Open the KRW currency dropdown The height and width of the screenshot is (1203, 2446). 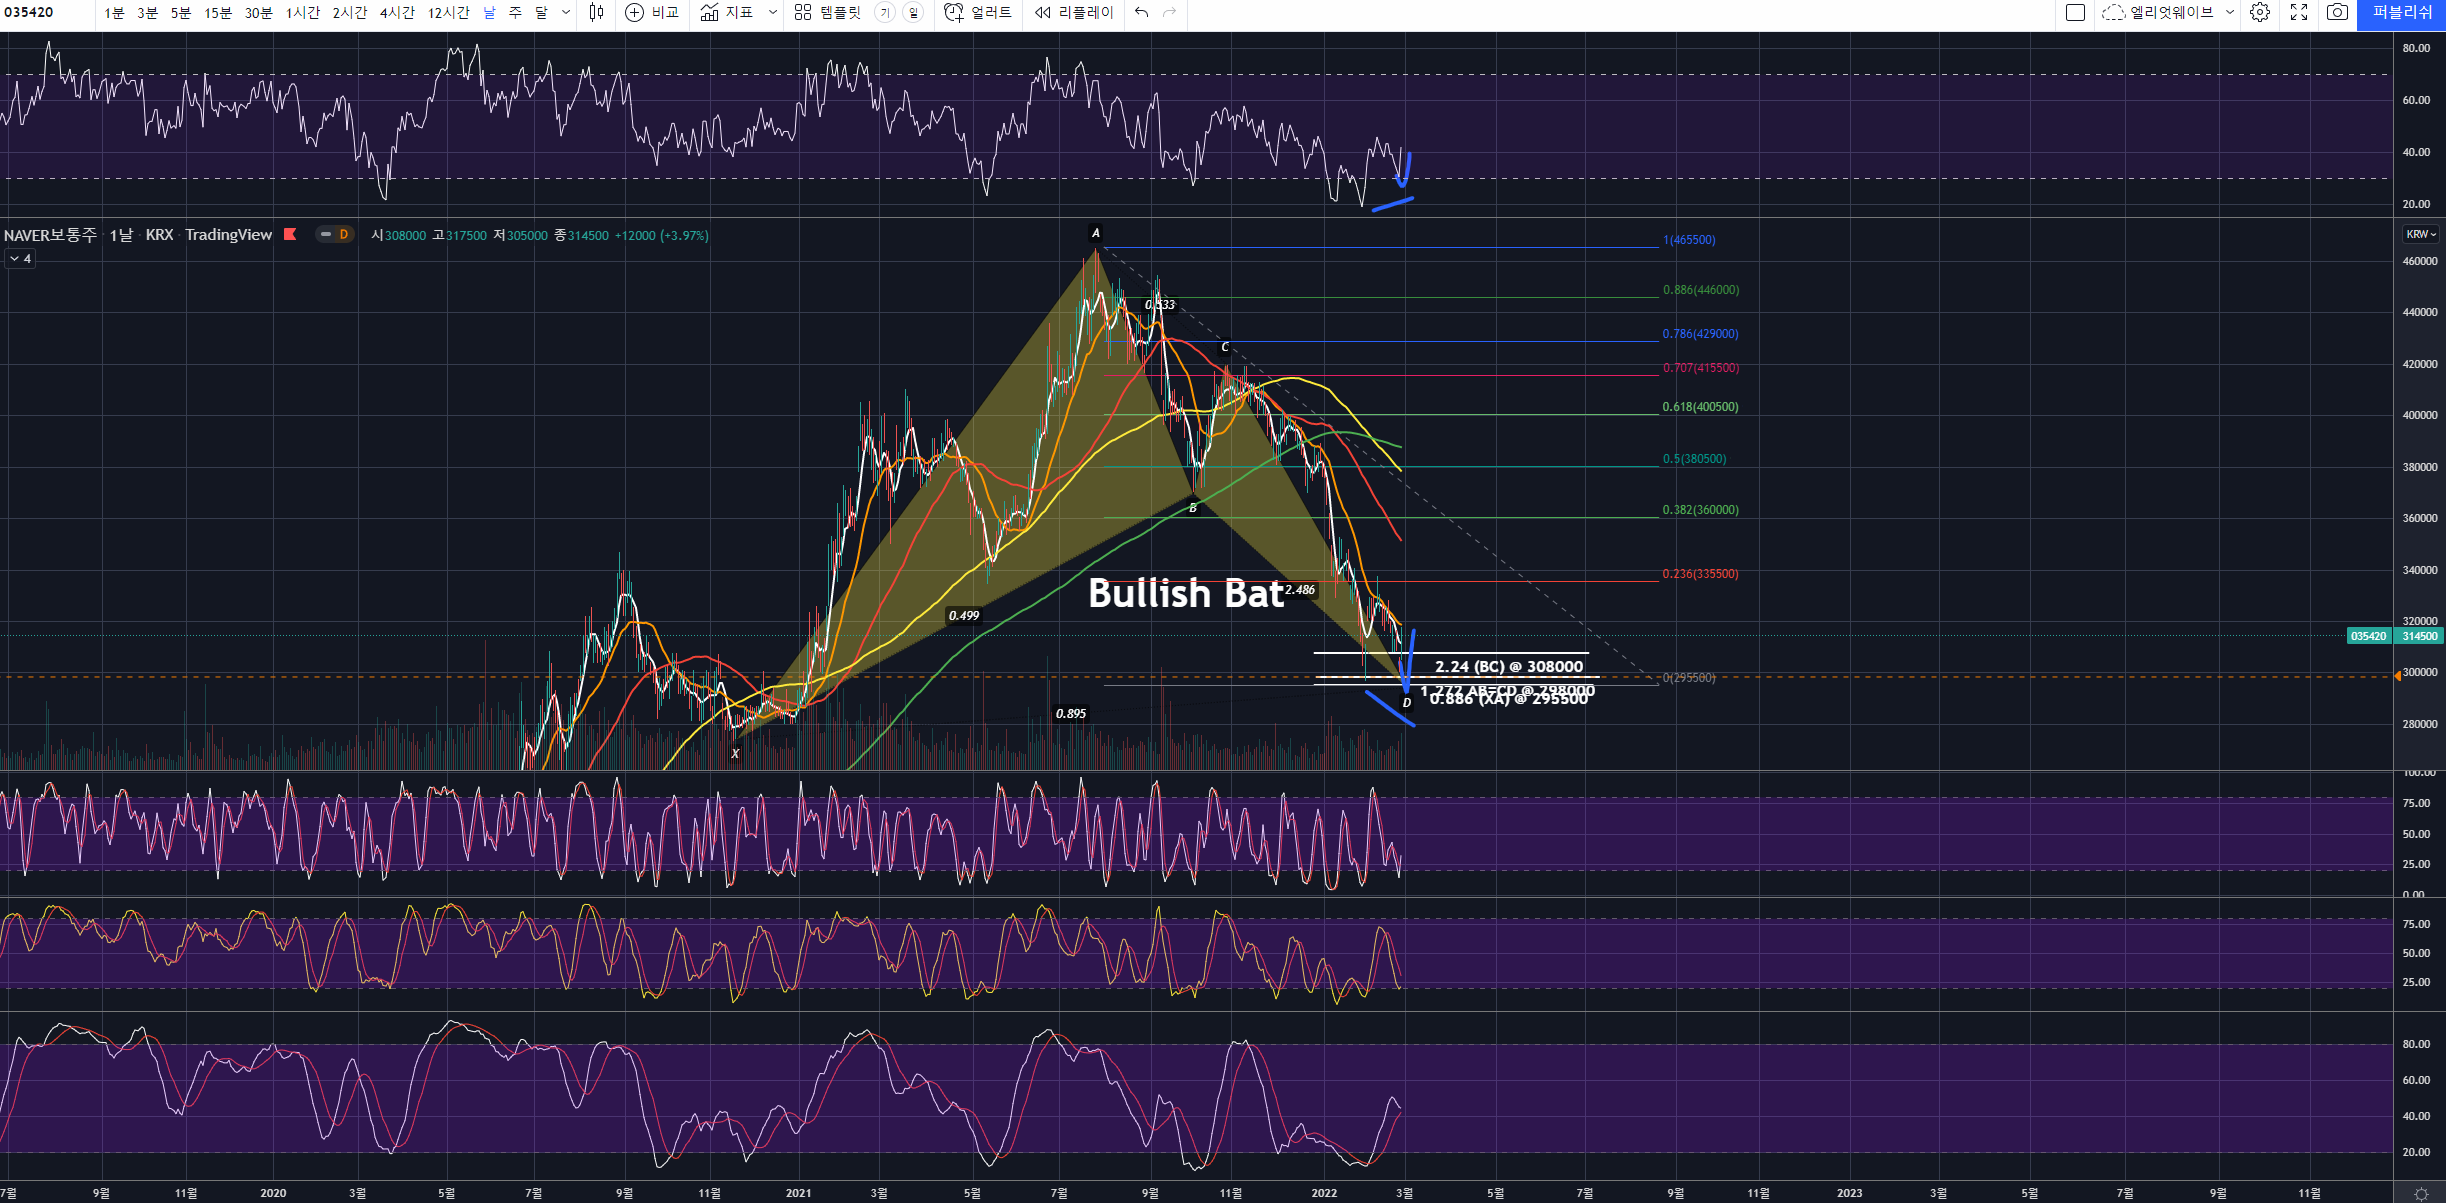click(x=2420, y=234)
